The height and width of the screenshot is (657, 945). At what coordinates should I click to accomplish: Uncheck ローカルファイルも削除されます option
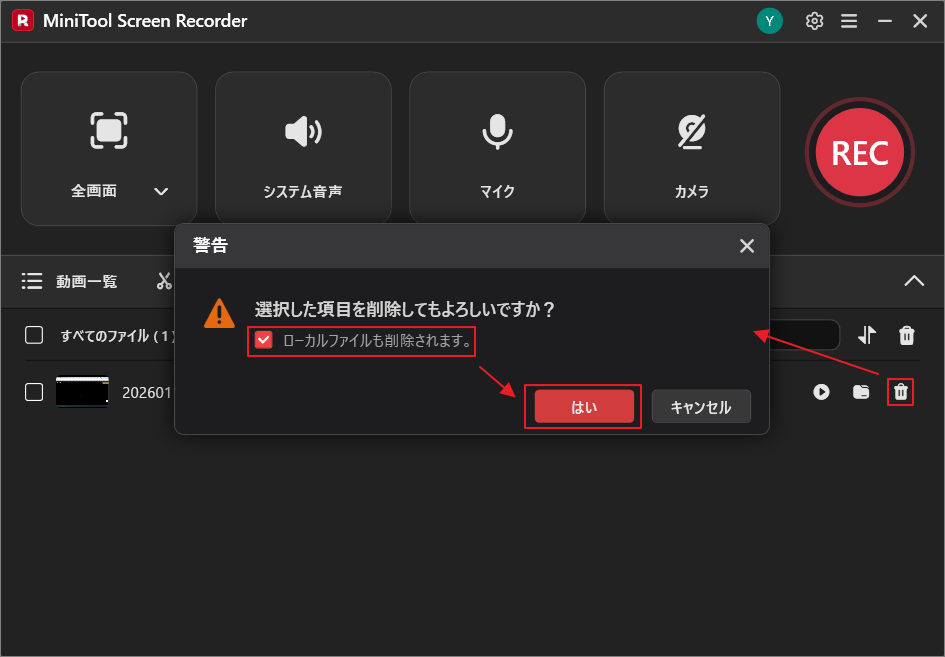(264, 341)
